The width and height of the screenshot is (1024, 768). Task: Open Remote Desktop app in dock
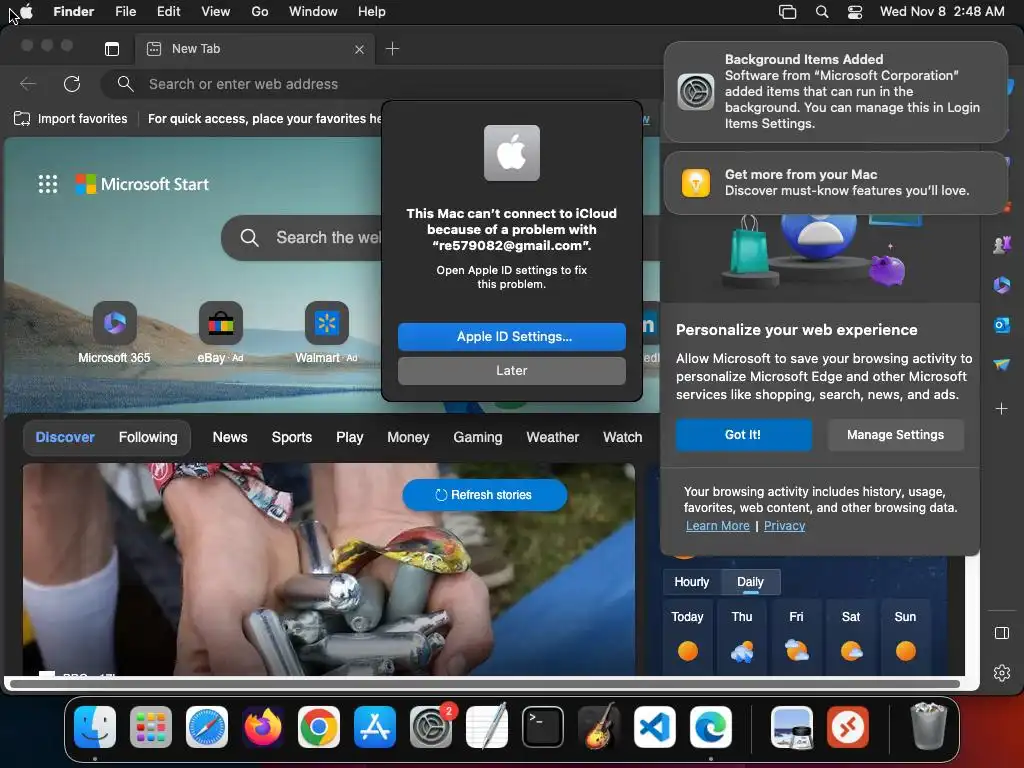(848, 727)
